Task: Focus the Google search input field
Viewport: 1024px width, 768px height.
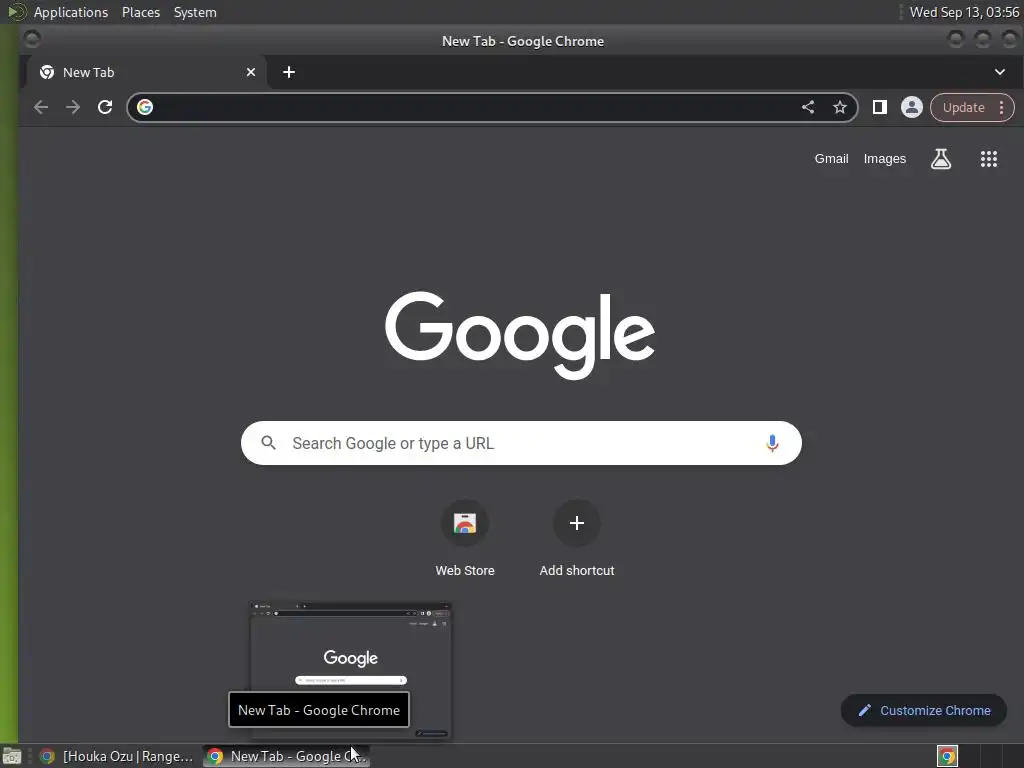Action: coord(521,443)
